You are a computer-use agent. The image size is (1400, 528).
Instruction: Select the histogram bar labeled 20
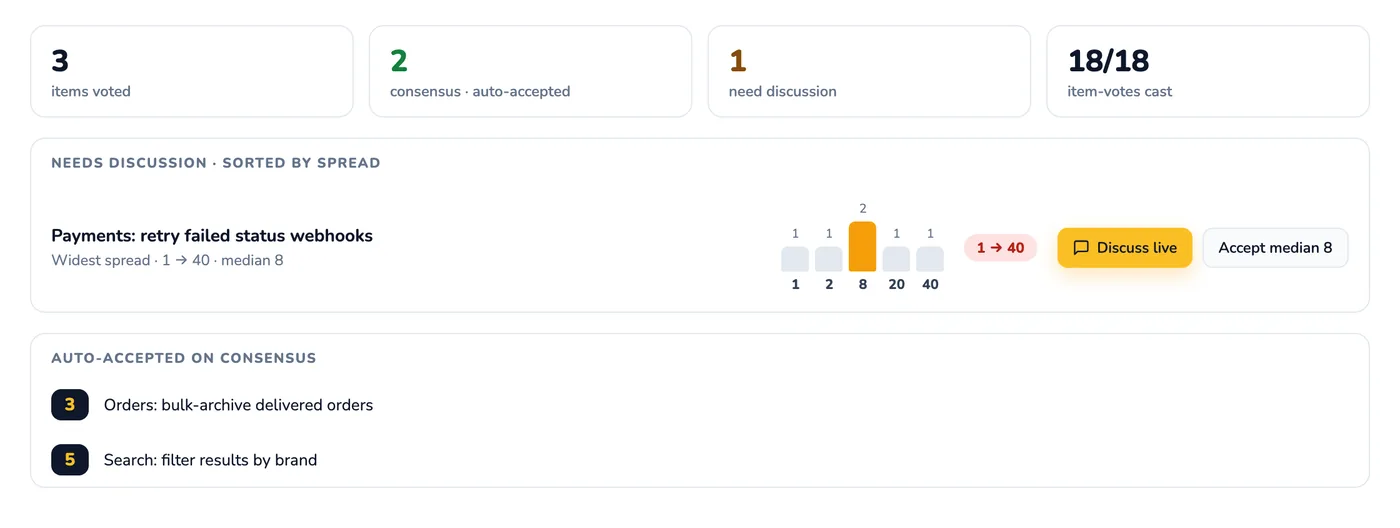click(x=896, y=259)
